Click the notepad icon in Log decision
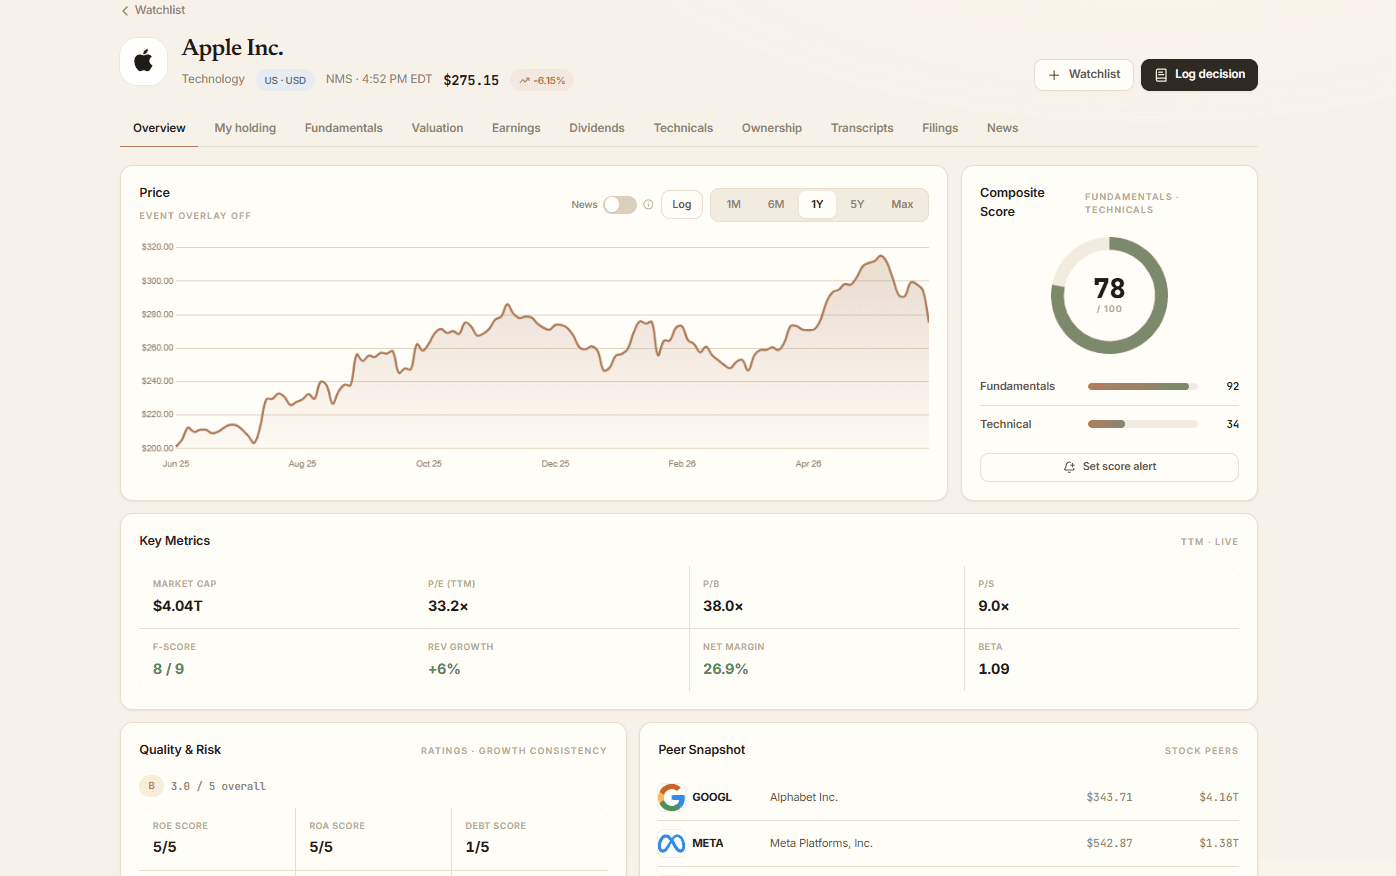 1161,75
